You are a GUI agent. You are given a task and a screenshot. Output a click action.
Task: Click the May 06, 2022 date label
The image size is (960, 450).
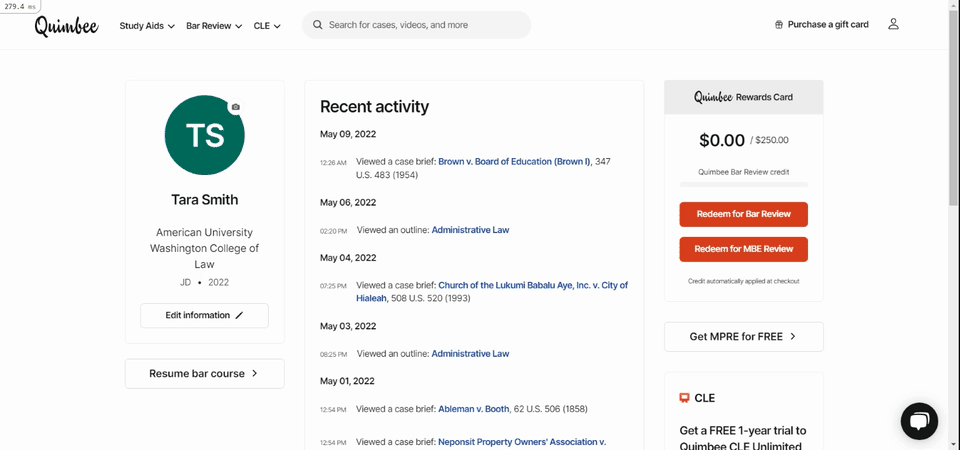[x=348, y=203]
